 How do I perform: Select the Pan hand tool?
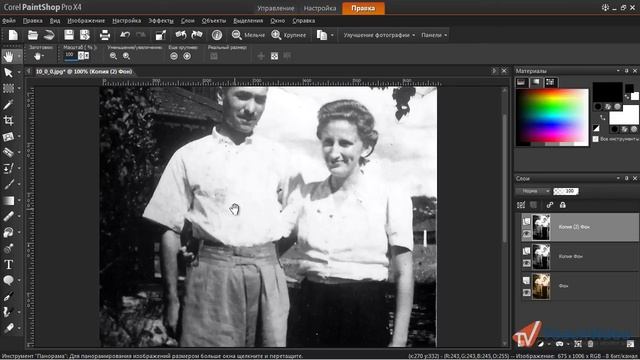[x=8, y=56]
